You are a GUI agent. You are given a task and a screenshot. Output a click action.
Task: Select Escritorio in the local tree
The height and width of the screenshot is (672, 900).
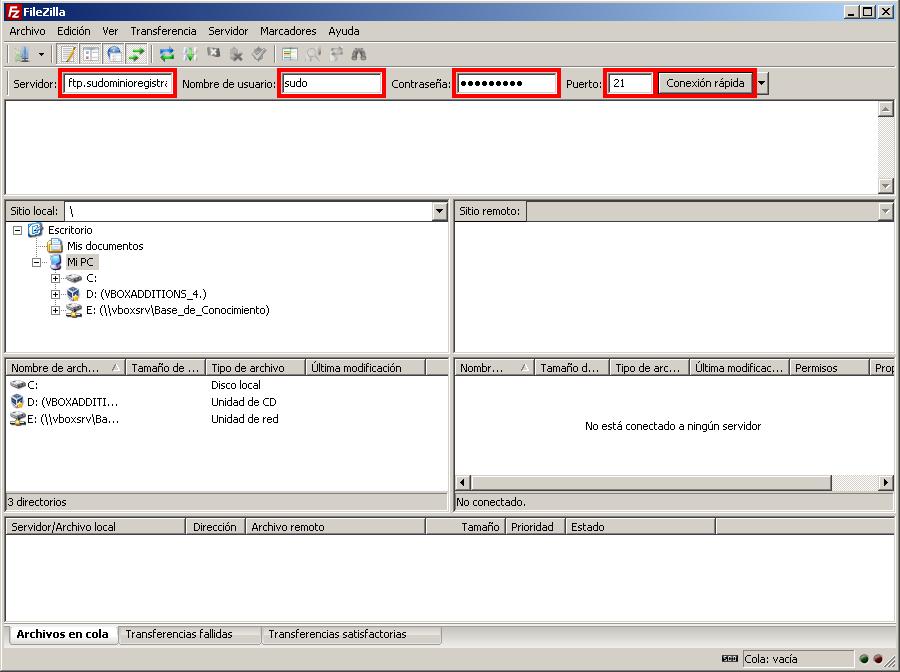point(70,230)
